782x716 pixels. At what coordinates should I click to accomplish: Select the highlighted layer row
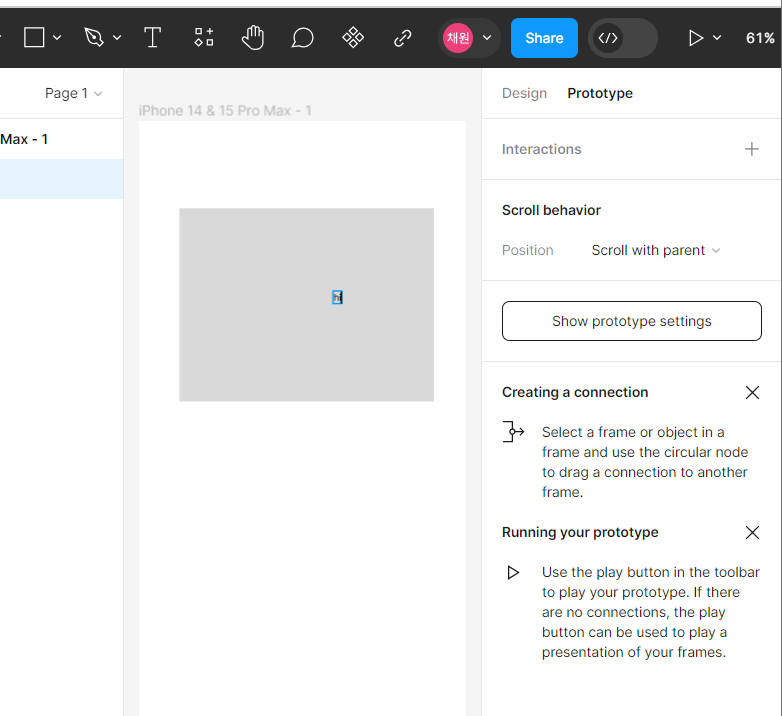point(61,179)
